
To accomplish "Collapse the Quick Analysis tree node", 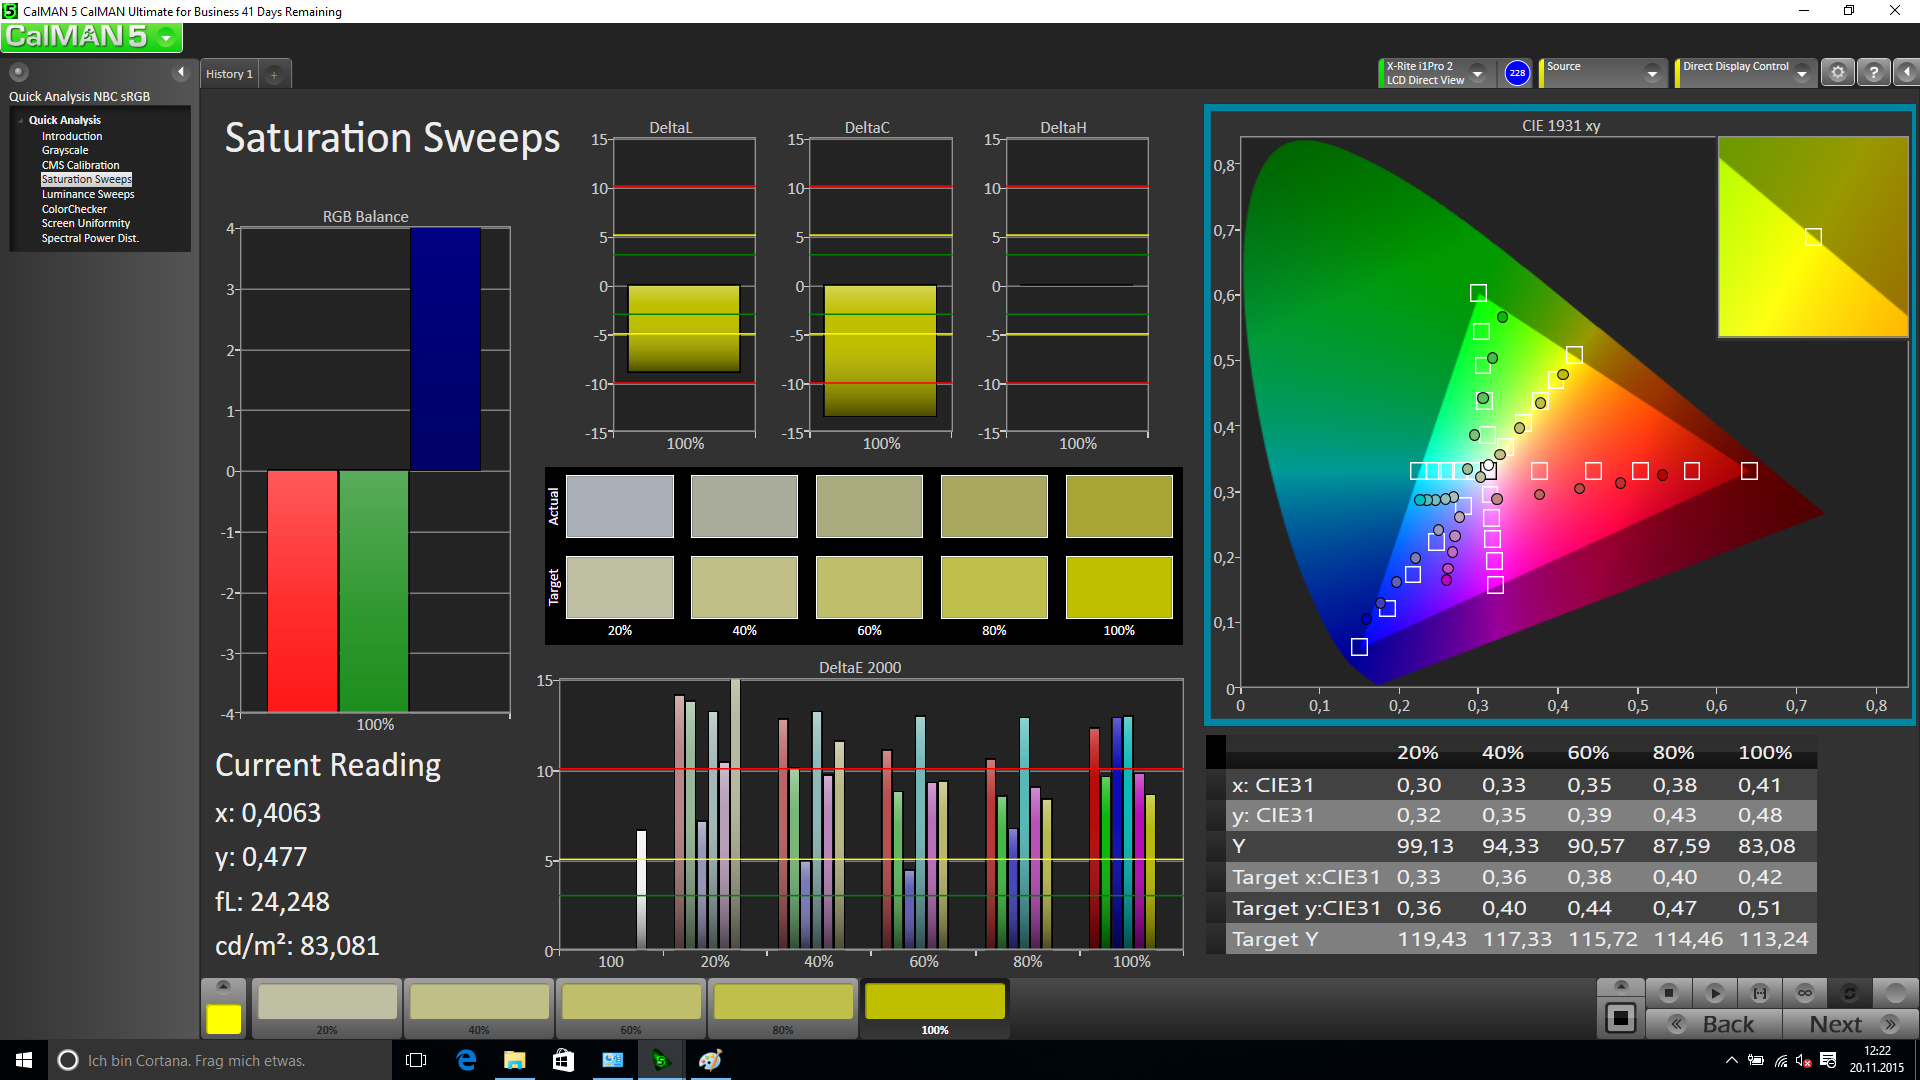I will pos(20,120).
